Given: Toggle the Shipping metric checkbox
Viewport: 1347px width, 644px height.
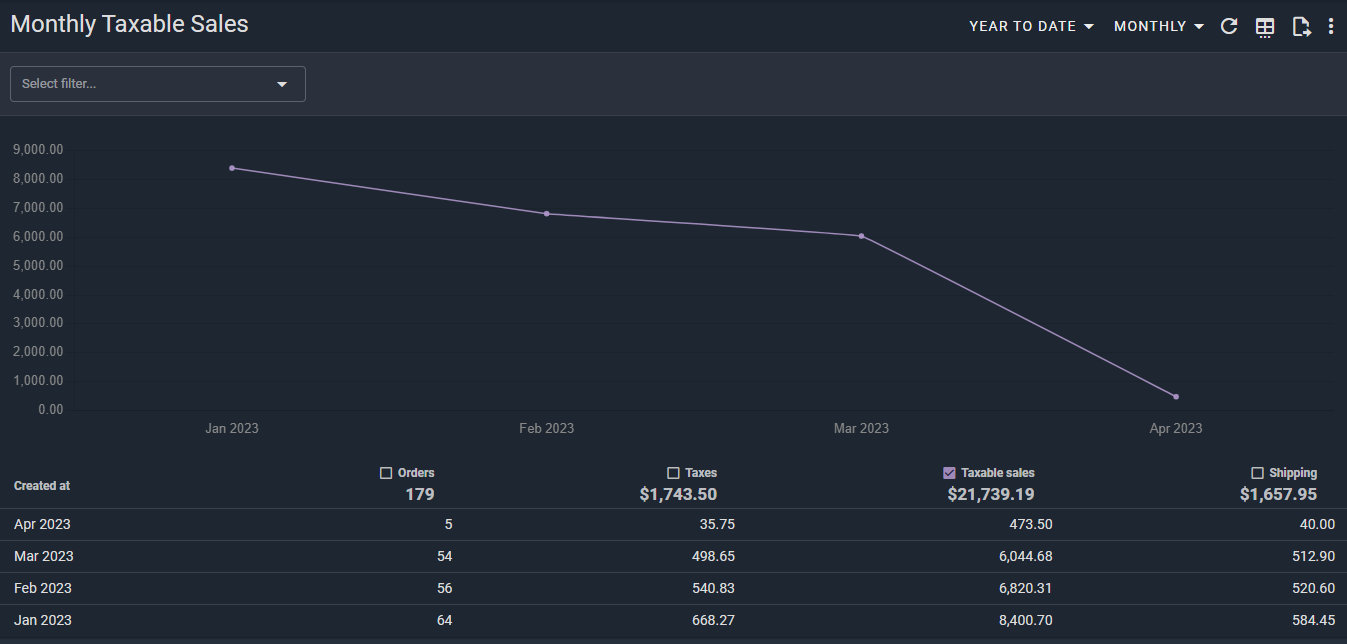Looking at the screenshot, I should coord(1258,473).
